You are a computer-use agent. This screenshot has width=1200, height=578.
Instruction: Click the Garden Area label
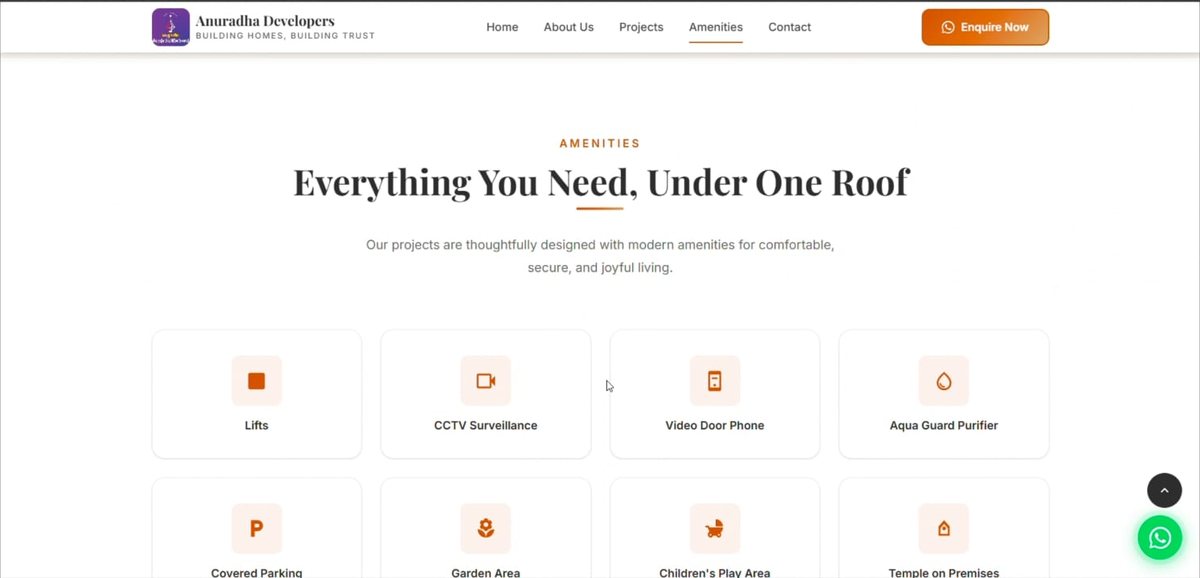(486, 573)
